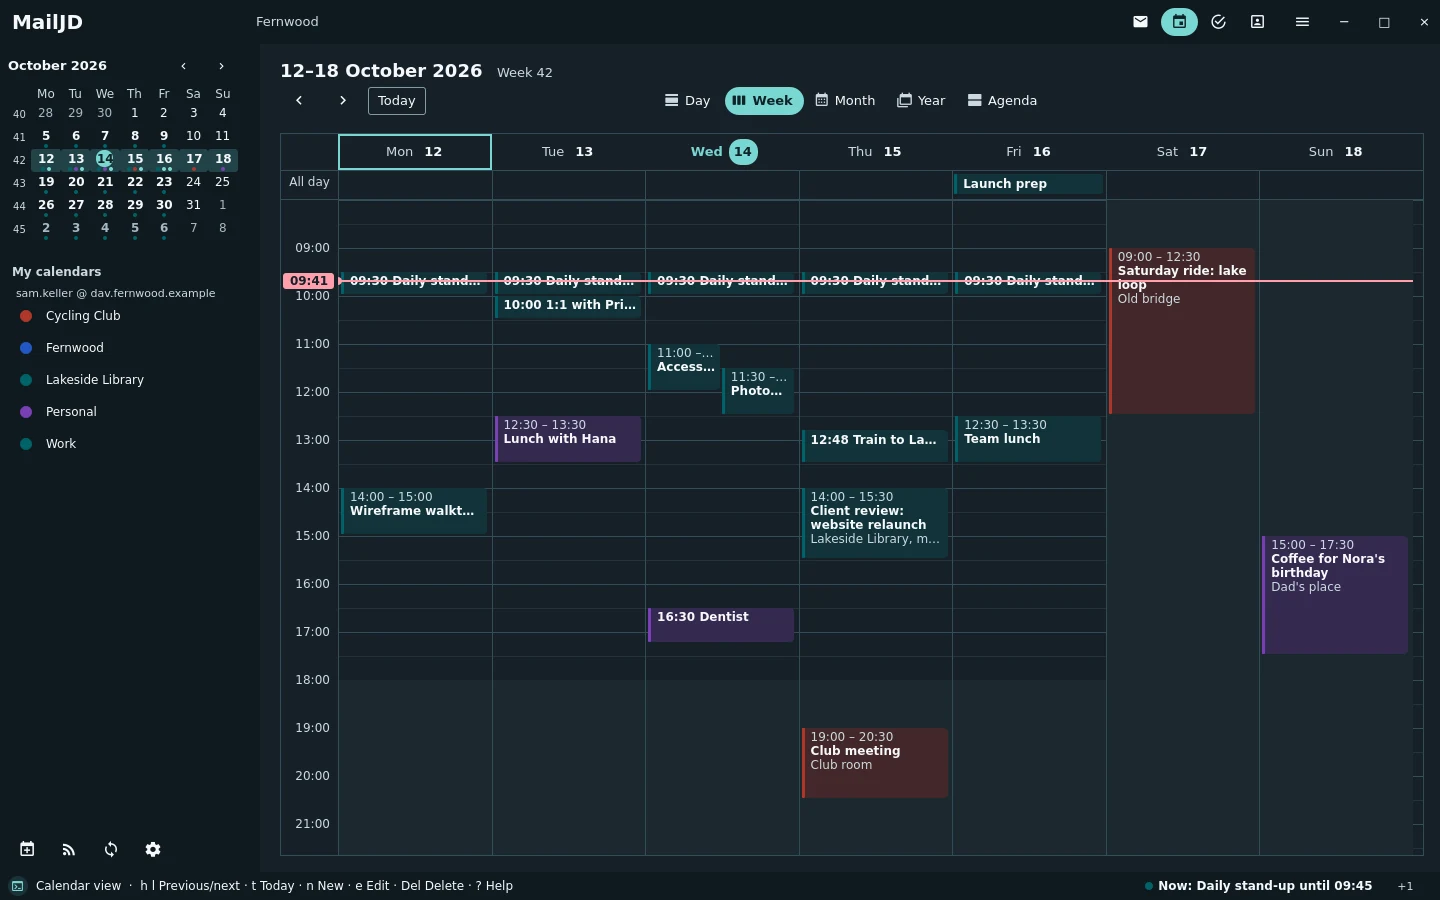
Task: Open the Wireframe walkthrough event
Action: coord(414,511)
